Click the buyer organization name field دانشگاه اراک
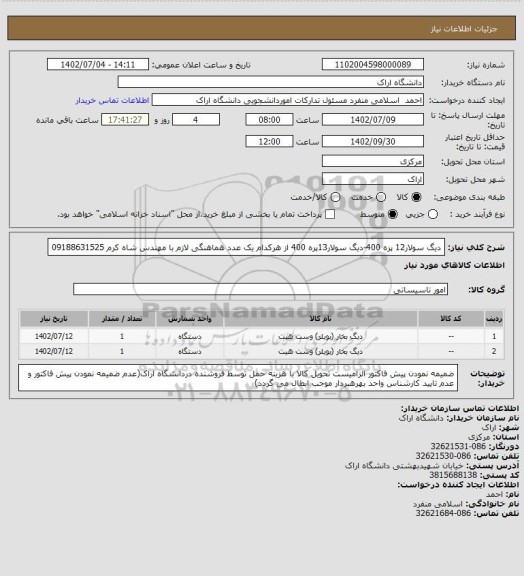The image size is (524, 576). pos(270,82)
